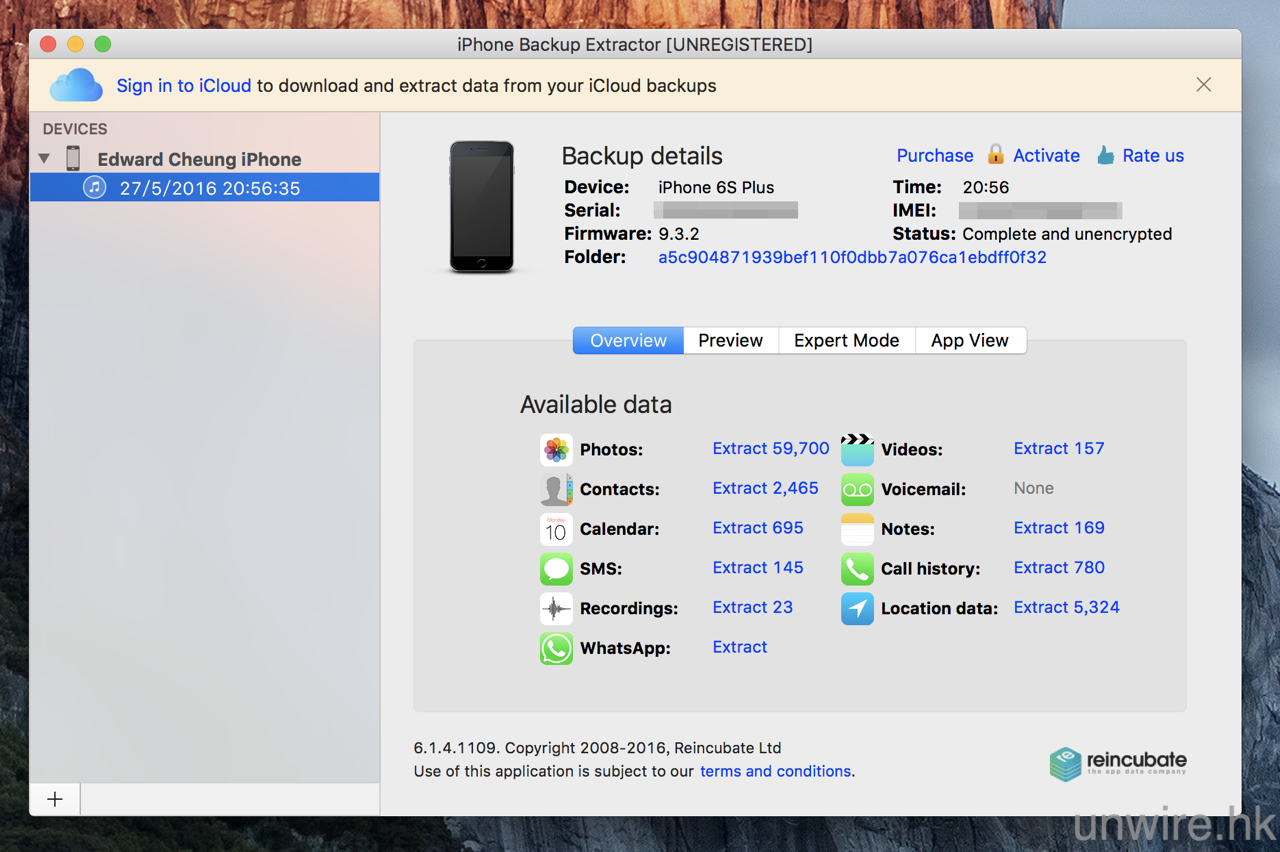Open the backup folder hash link
Screen dimensions: 1280x852
(852, 257)
